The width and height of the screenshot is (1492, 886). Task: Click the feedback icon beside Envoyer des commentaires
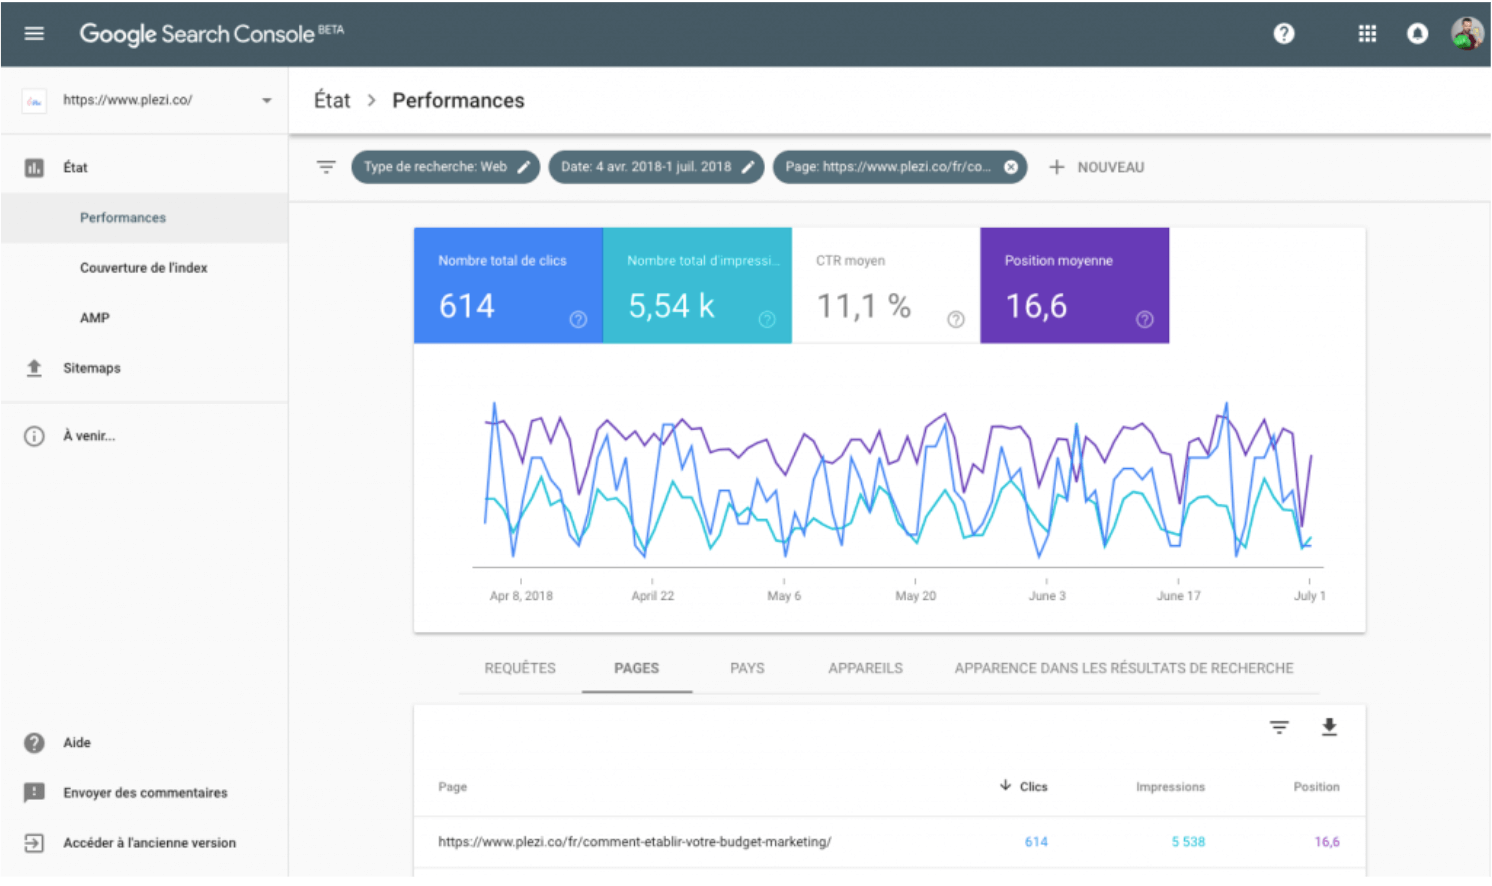(x=34, y=793)
